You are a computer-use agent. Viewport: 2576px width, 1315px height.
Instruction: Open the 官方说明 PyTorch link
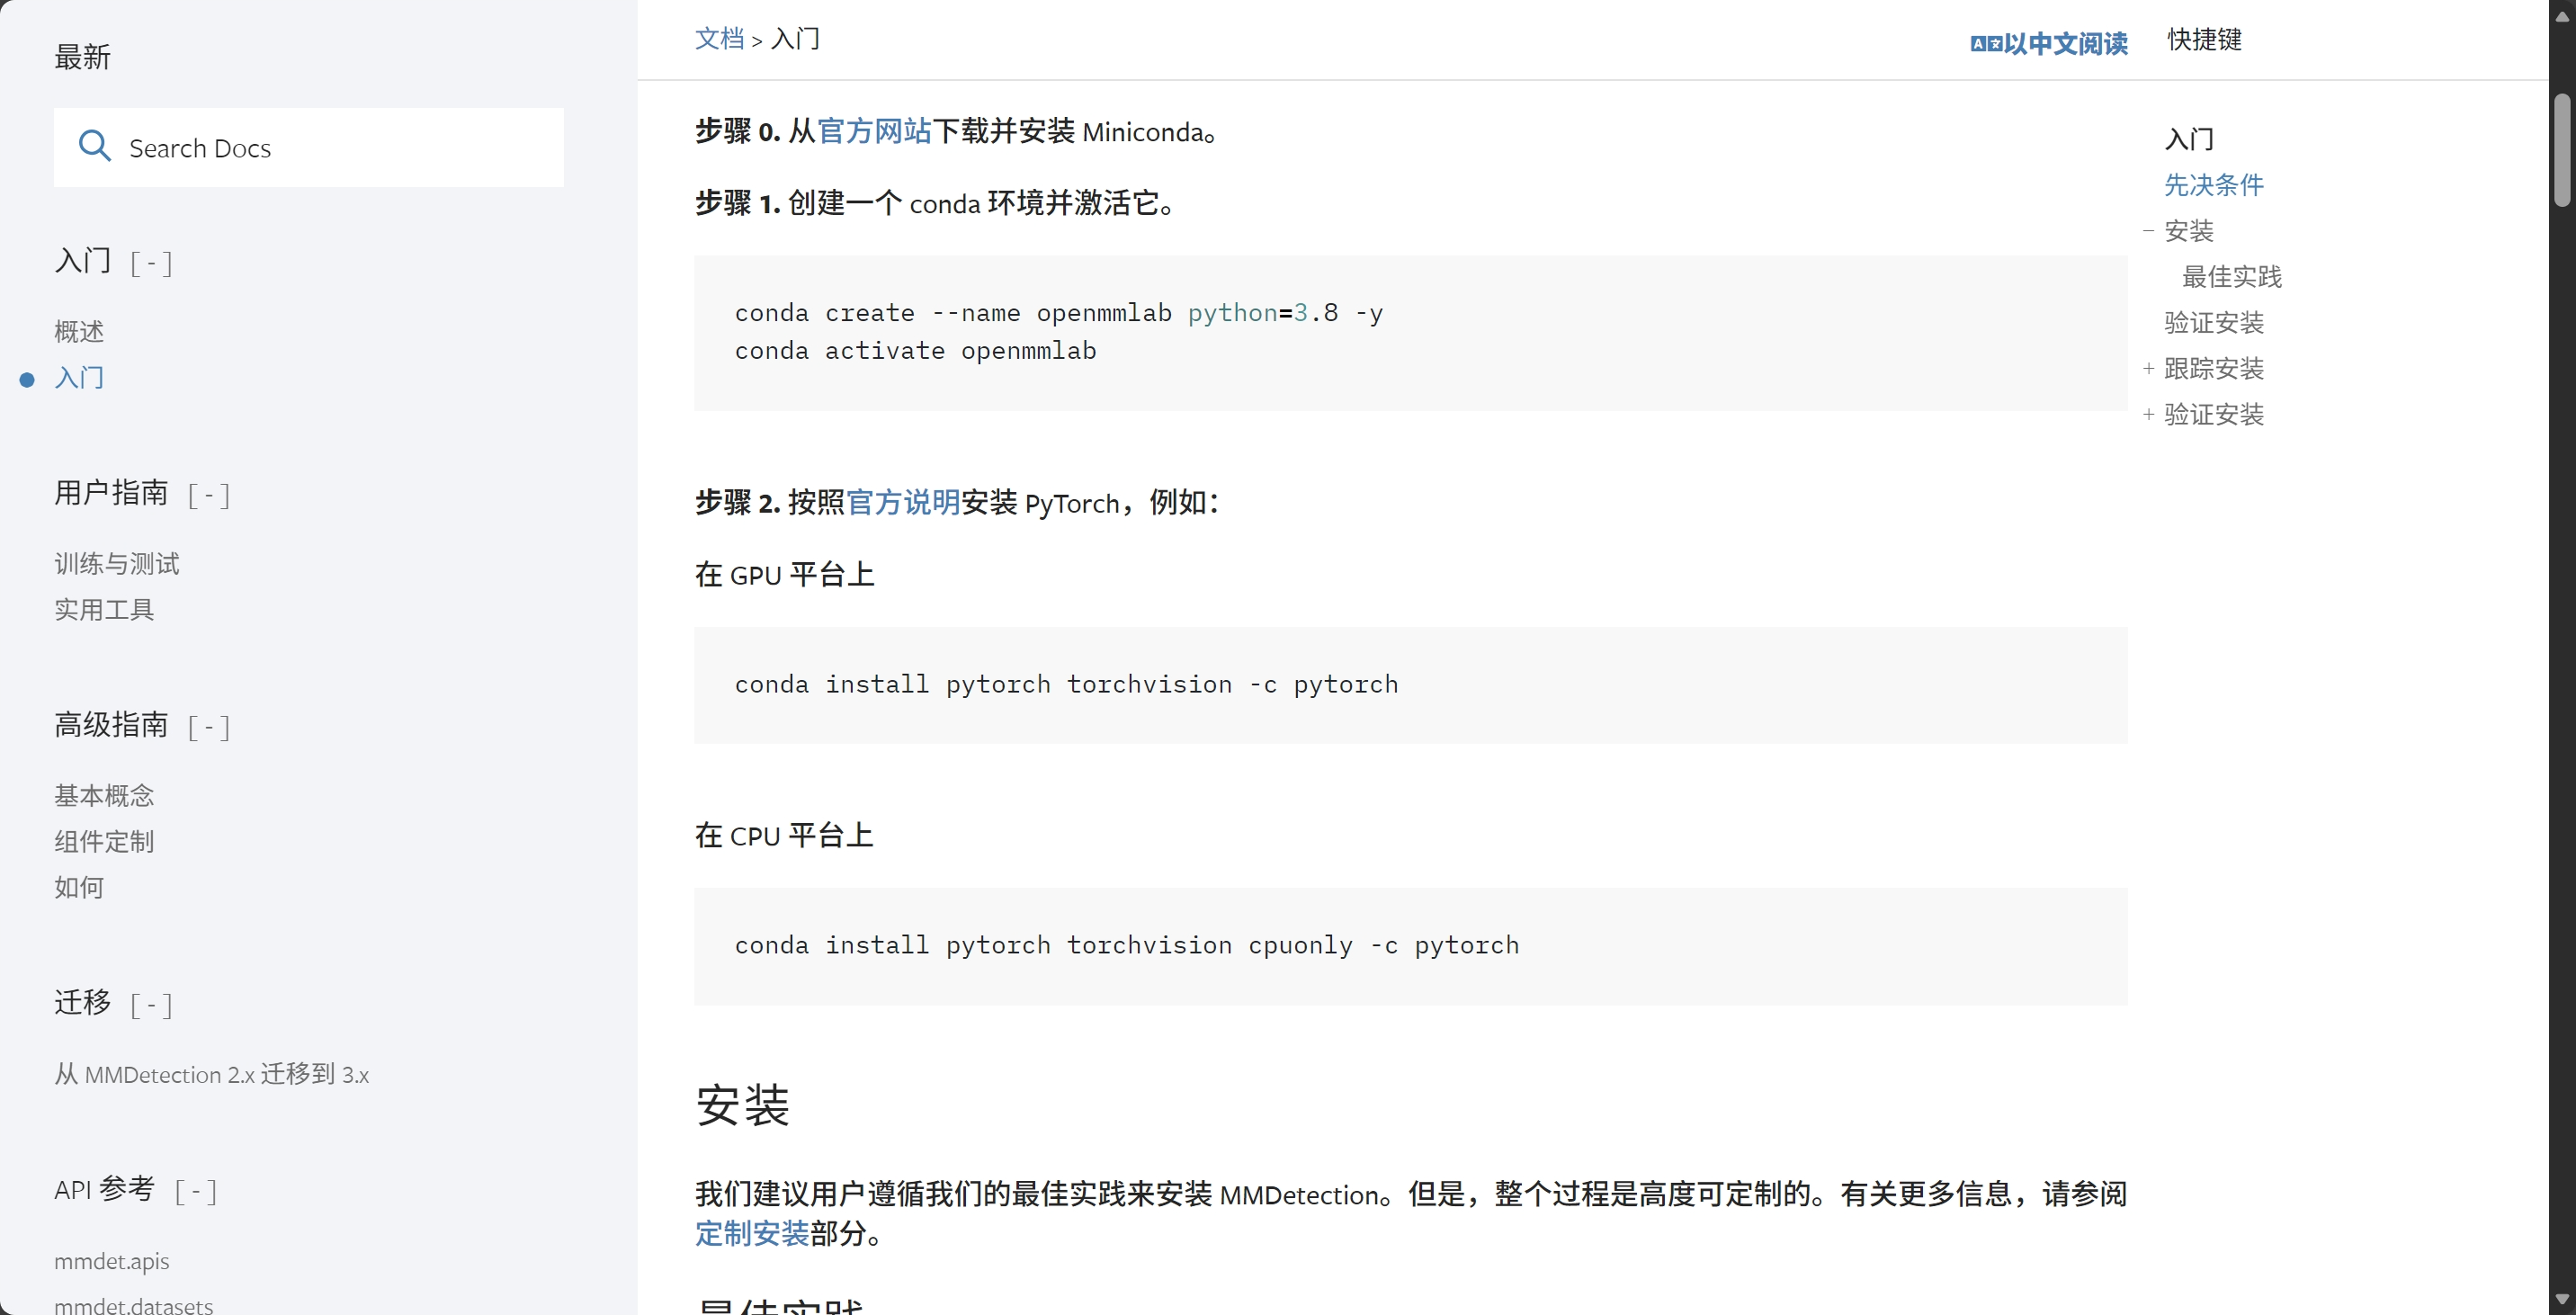click(903, 503)
